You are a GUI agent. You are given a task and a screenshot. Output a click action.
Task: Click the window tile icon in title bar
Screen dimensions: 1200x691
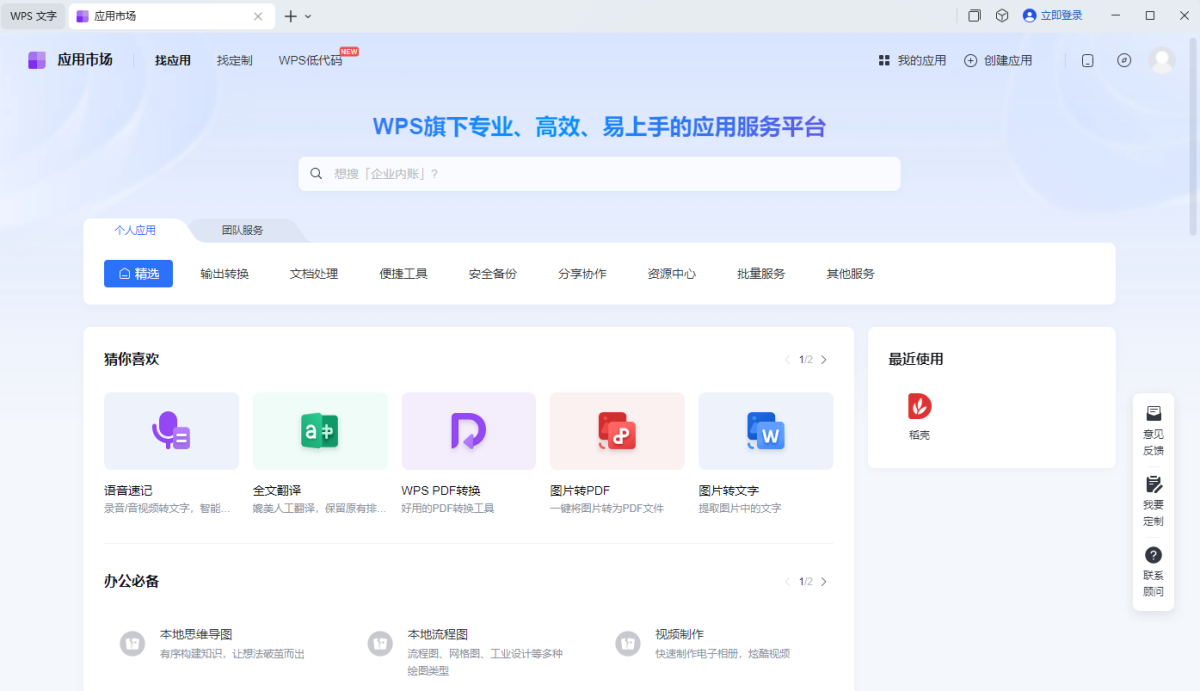pyautogui.click(x=974, y=15)
